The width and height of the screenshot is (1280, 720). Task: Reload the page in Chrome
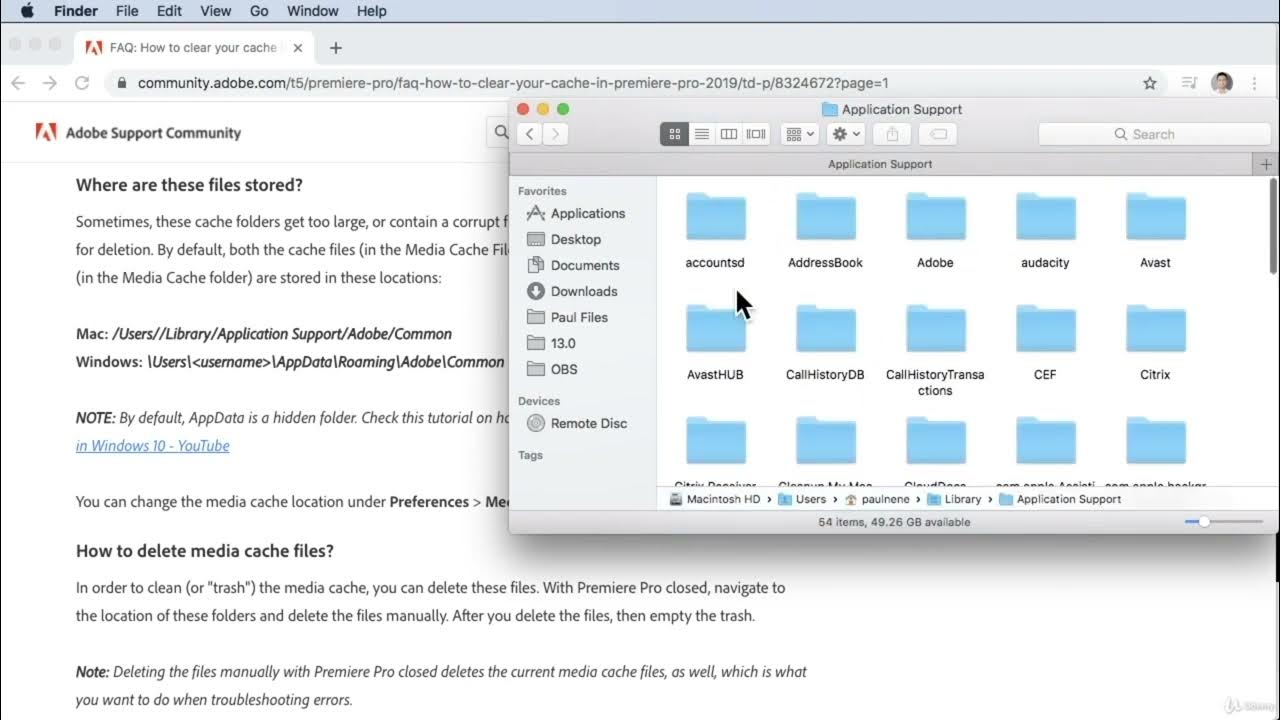click(82, 83)
